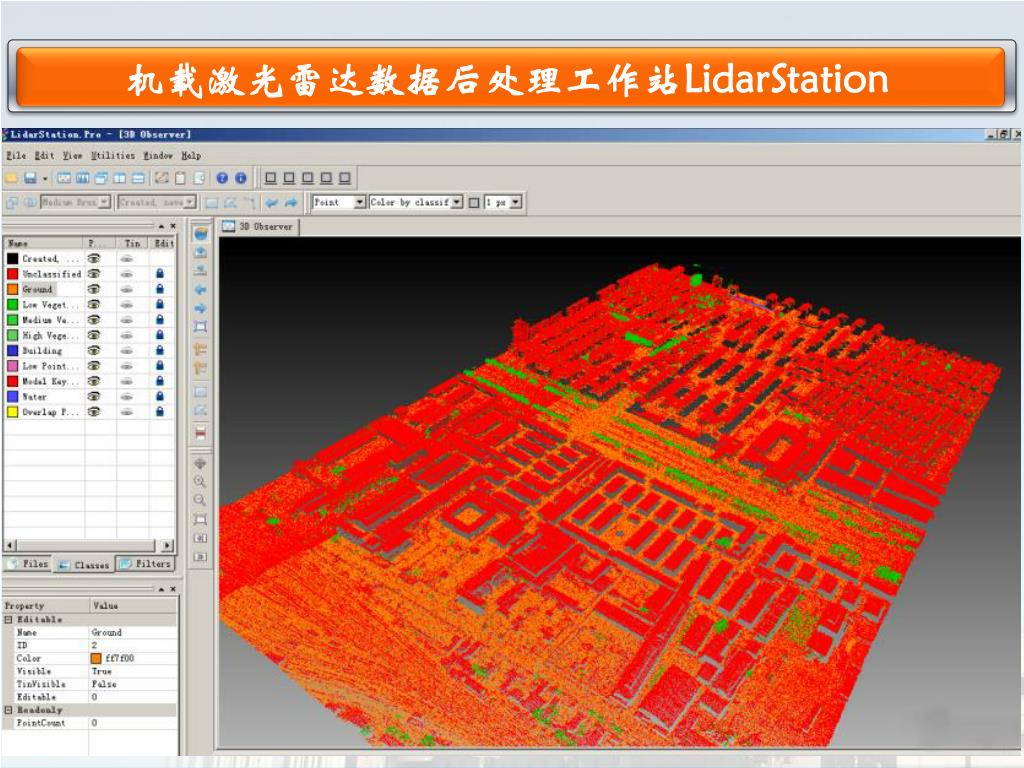This screenshot has width=1024, height=768.
Task: Click the yellow Open file toolbar icon
Action: 12,178
